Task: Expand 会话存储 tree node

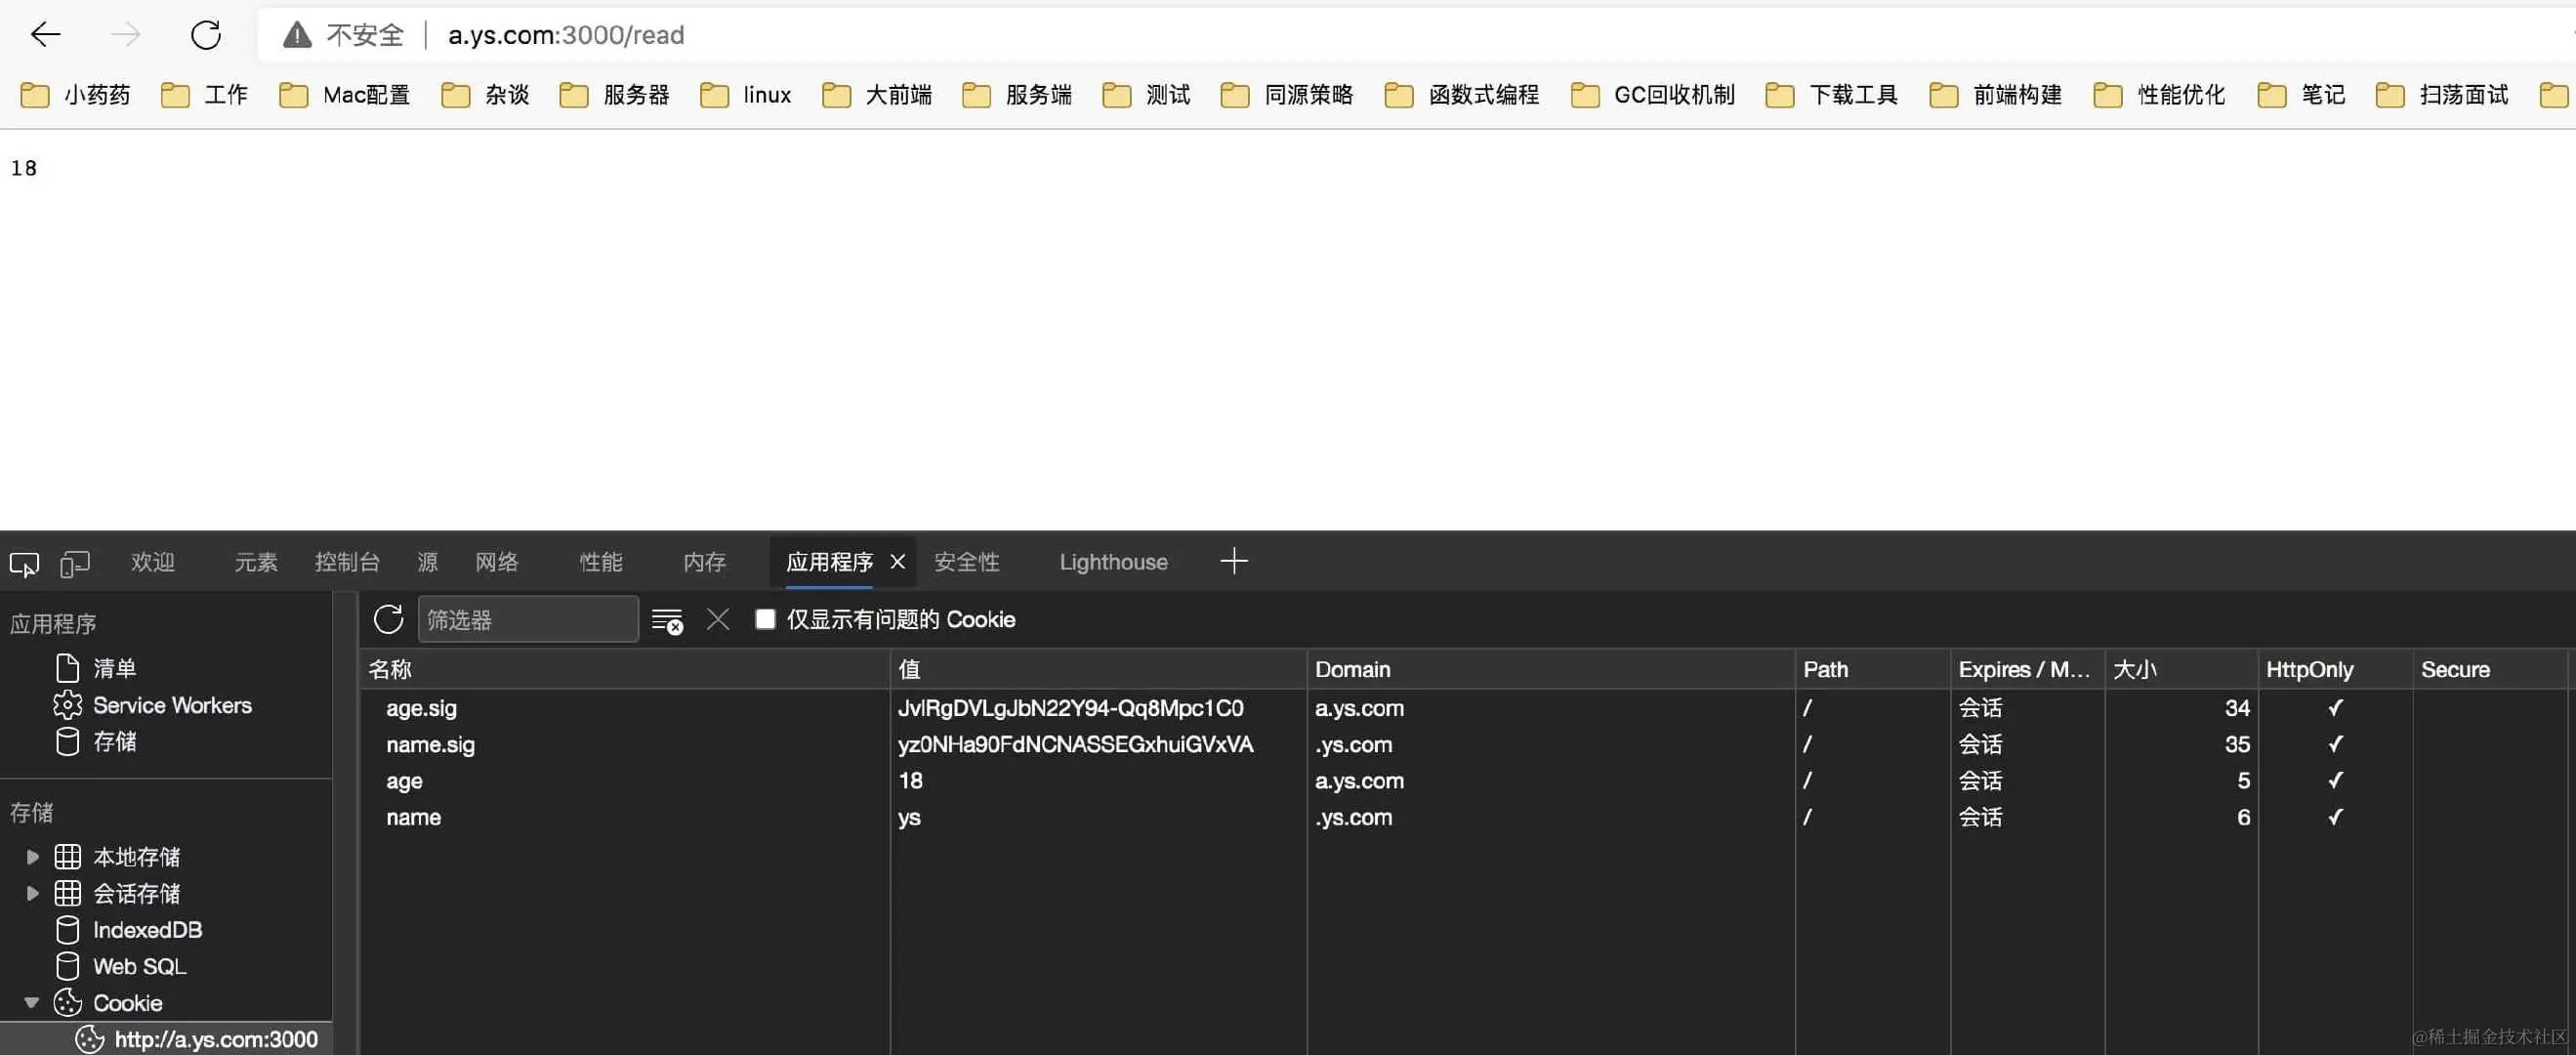Action: pyautogui.click(x=32, y=893)
